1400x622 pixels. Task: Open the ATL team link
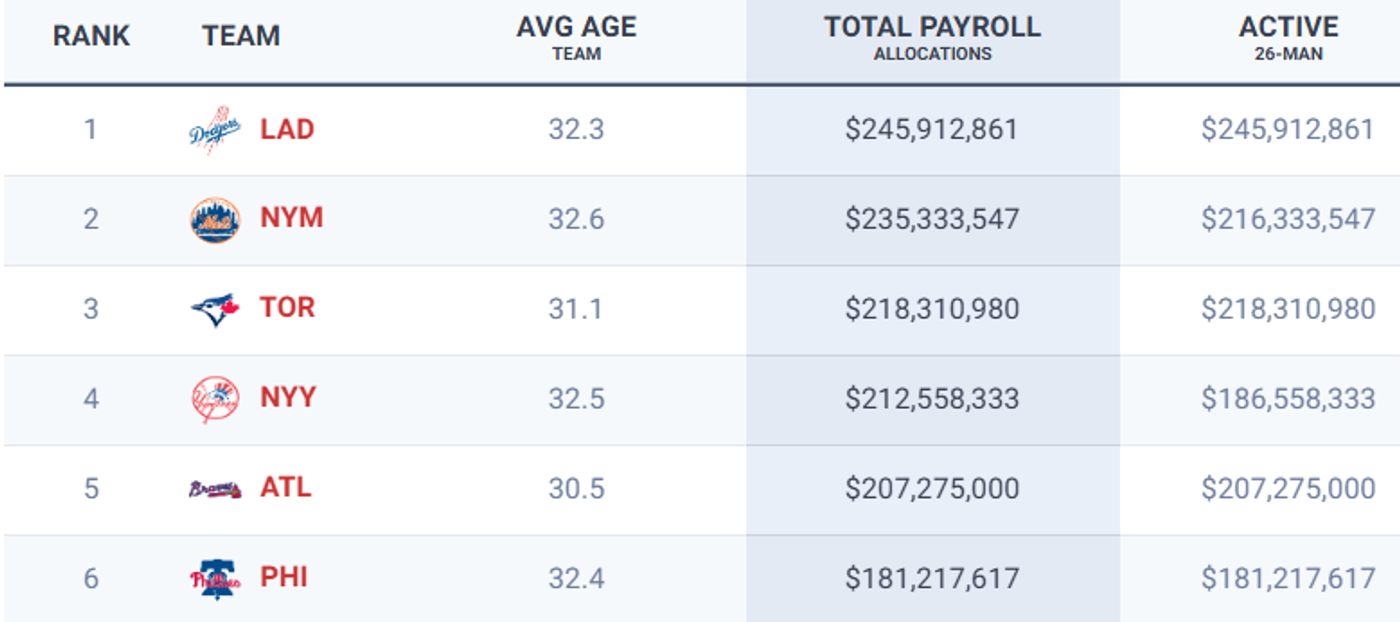(286, 487)
